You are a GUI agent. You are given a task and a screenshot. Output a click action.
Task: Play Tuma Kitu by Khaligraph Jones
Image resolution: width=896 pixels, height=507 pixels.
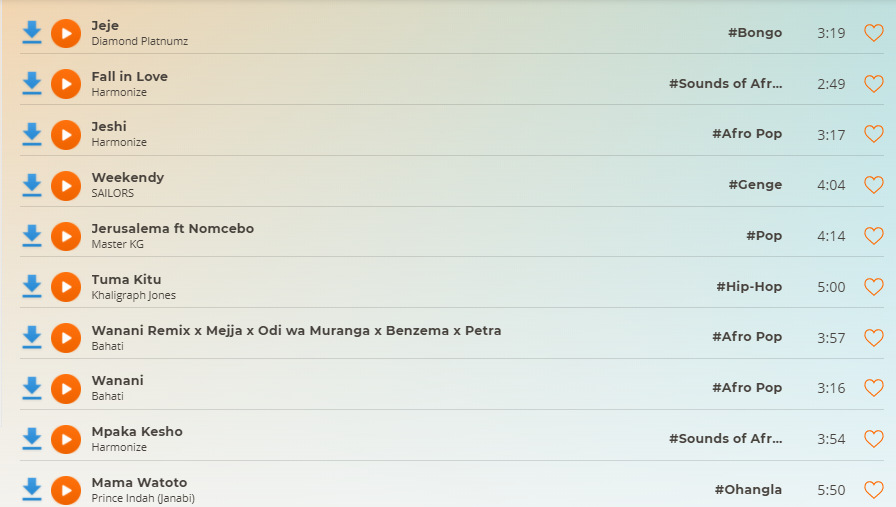pos(66,287)
